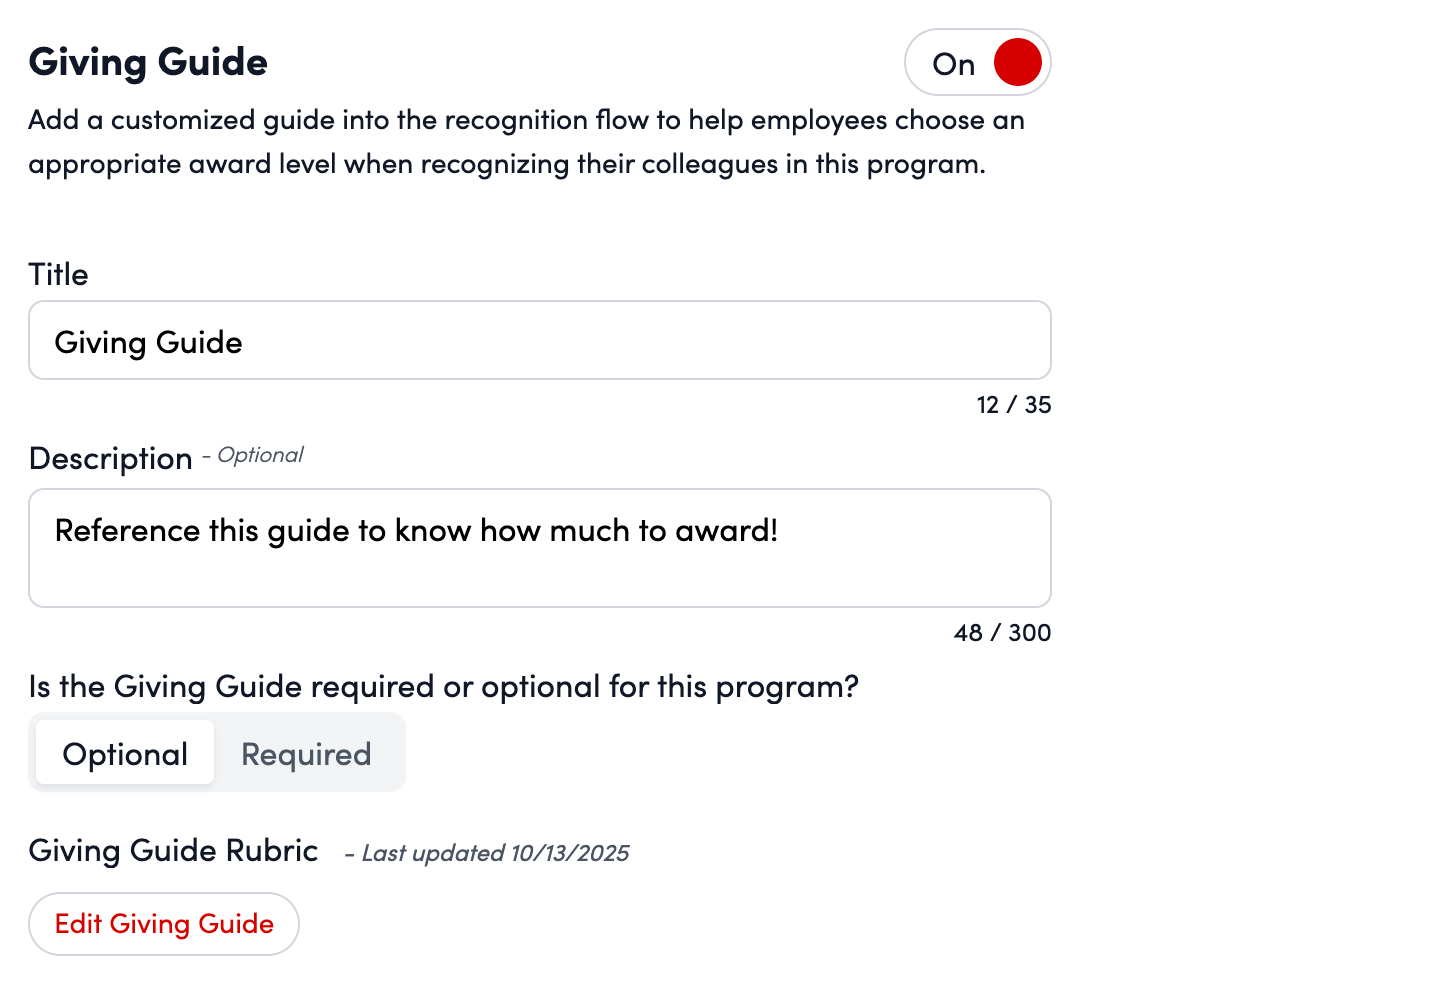Focus the Title input field
Viewport: 1456px width, 988px height.
point(540,341)
